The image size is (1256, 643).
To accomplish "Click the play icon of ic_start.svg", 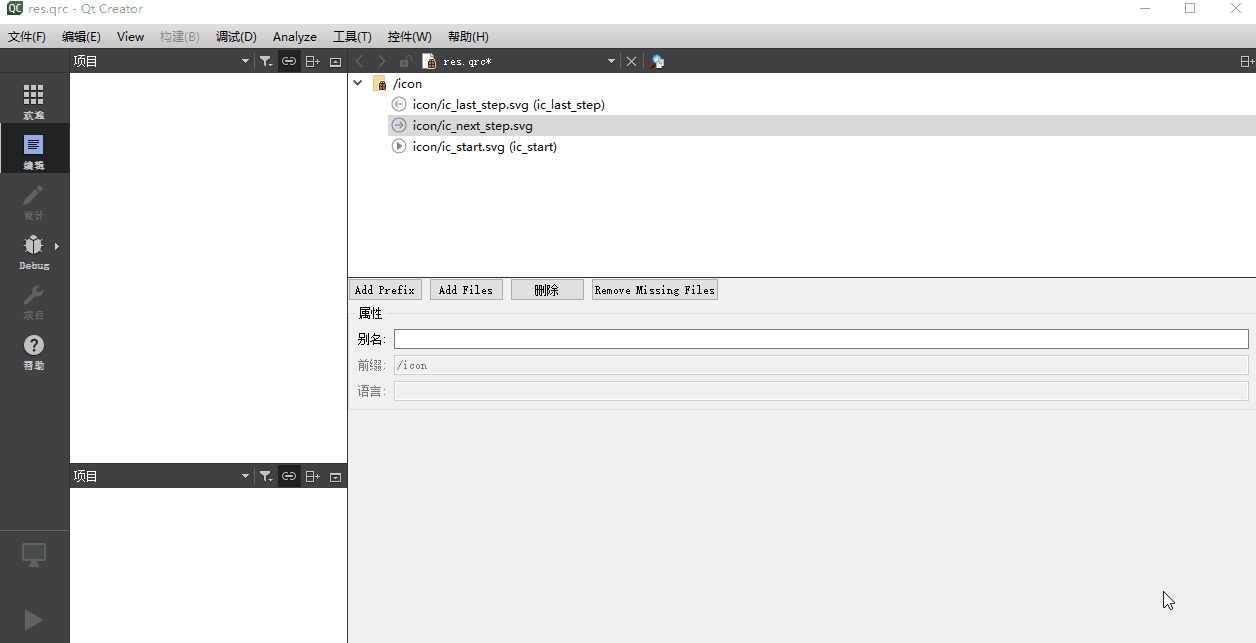I will tap(399, 146).
